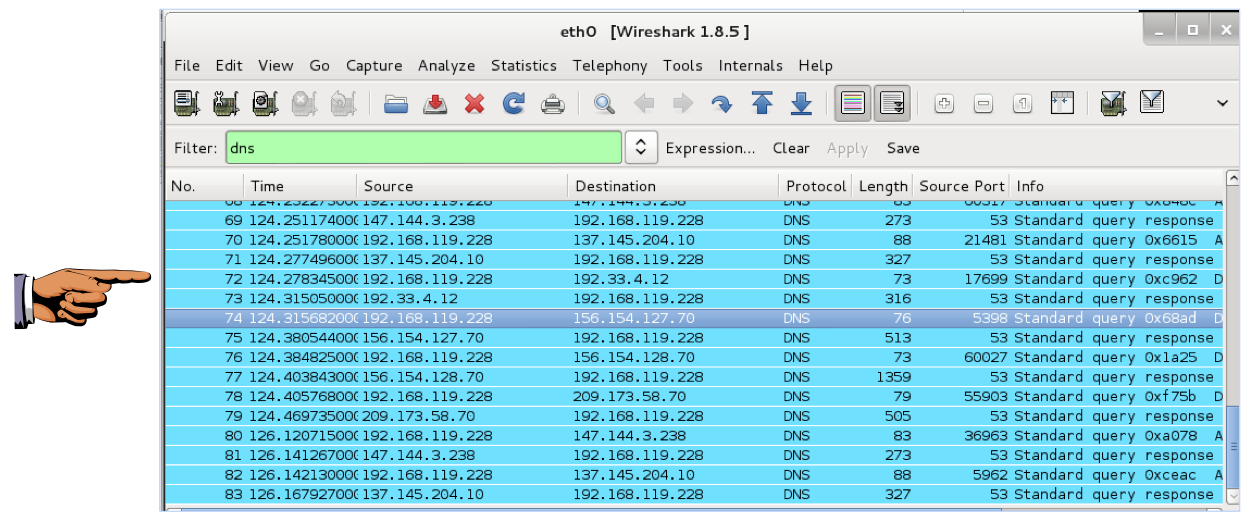
Task: Open a capture file folder icon
Action: (397, 103)
